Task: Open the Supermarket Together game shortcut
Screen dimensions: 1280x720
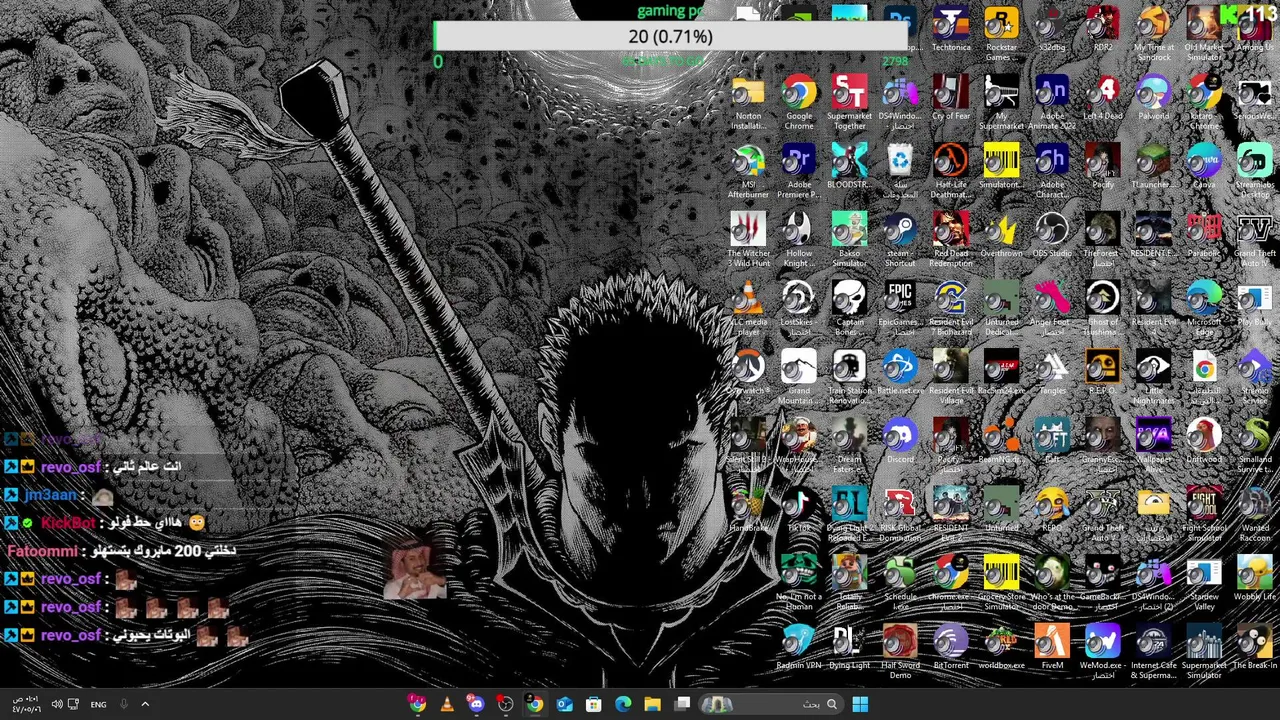Action: tap(849, 103)
